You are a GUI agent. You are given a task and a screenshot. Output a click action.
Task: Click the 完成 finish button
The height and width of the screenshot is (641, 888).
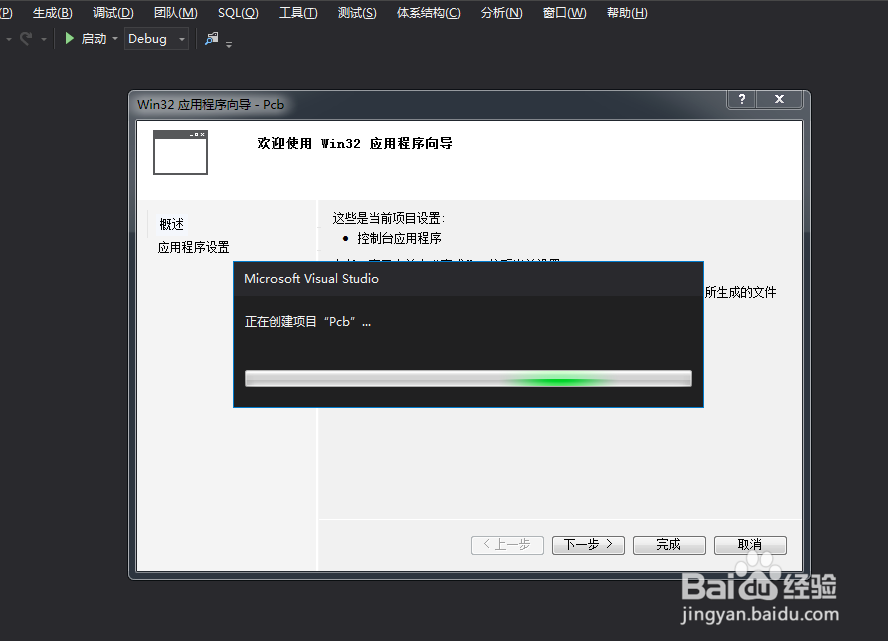(x=669, y=545)
